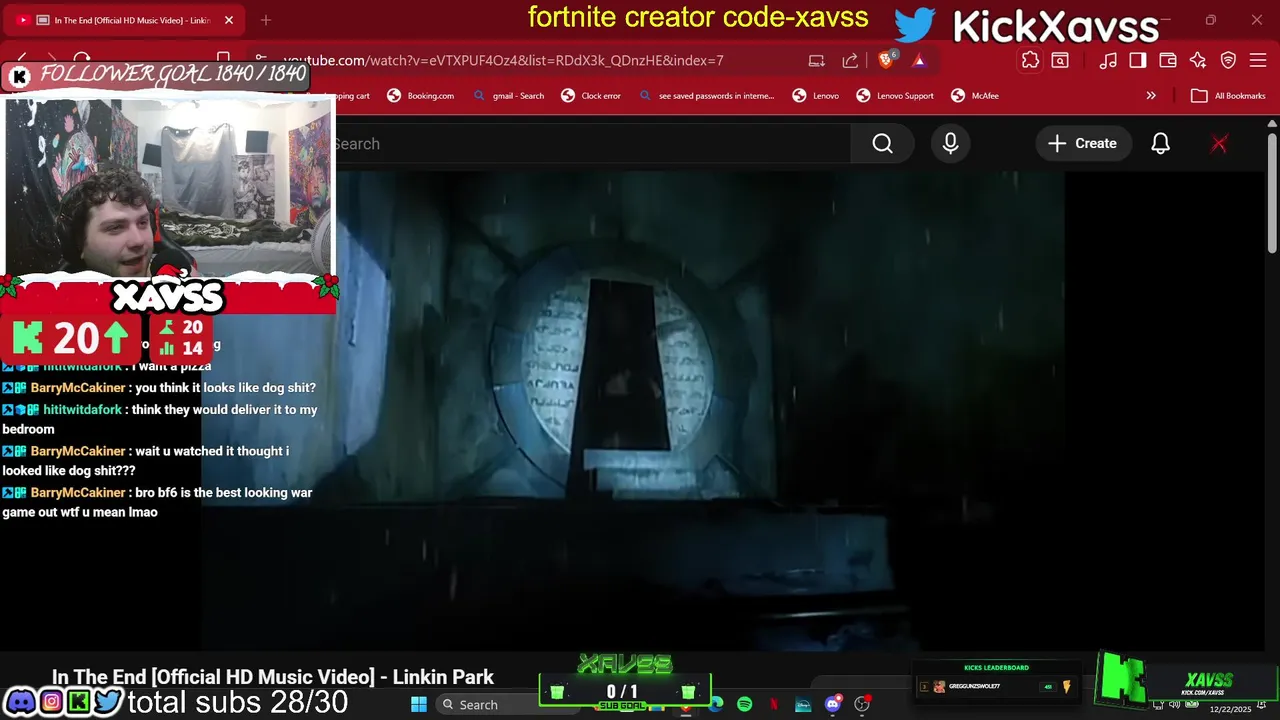This screenshot has height=720, width=1280.
Task: Click into the YouTube search field
Action: [592, 144]
